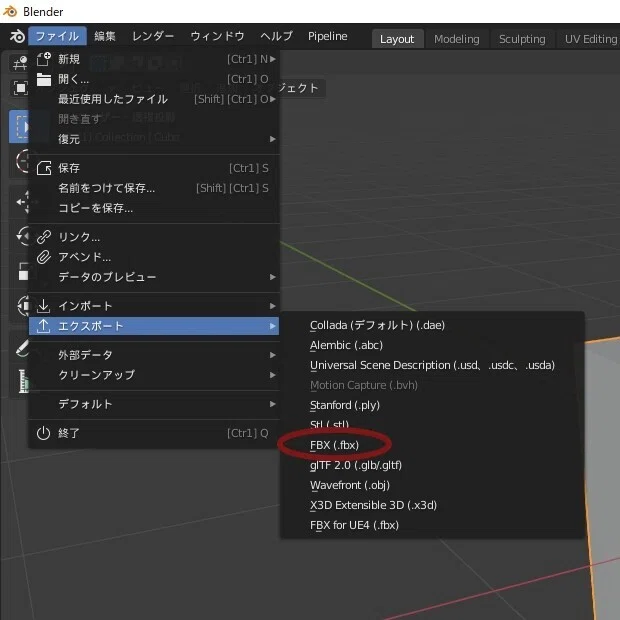Switch to the UV Editing workspace tab
The width and height of the screenshot is (620, 620).
tap(590, 39)
